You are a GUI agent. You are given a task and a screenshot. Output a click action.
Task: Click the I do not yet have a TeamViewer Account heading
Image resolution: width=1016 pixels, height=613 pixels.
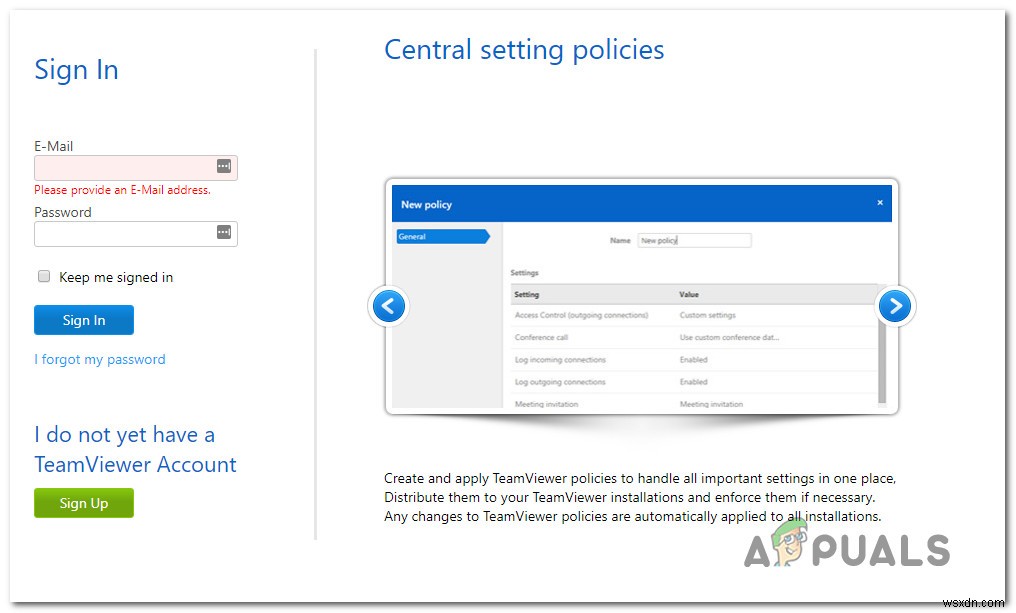click(135, 449)
